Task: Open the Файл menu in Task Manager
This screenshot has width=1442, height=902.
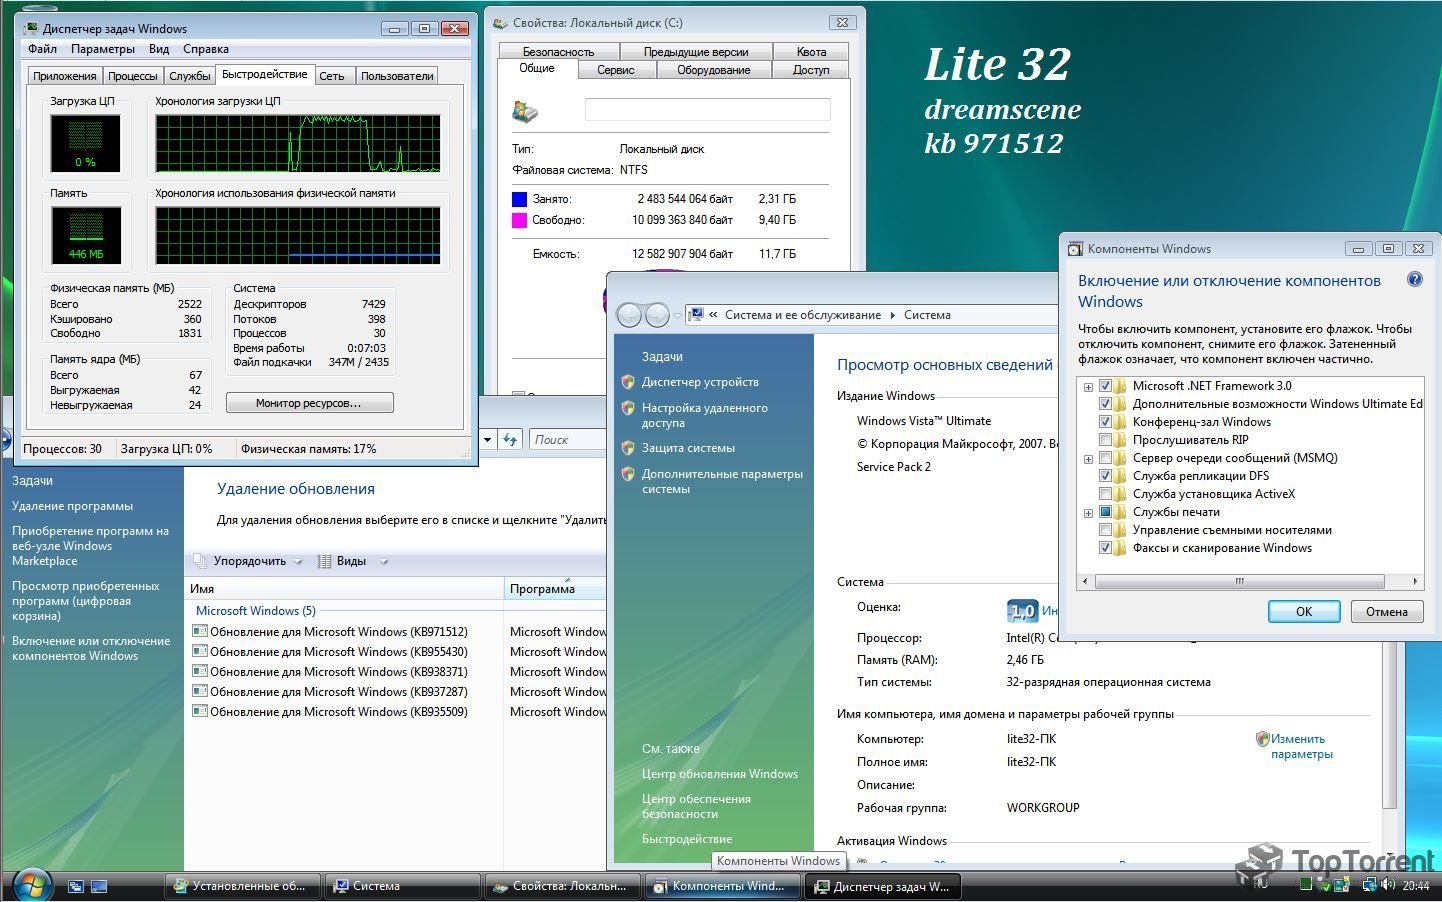Action: pyautogui.click(x=42, y=49)
